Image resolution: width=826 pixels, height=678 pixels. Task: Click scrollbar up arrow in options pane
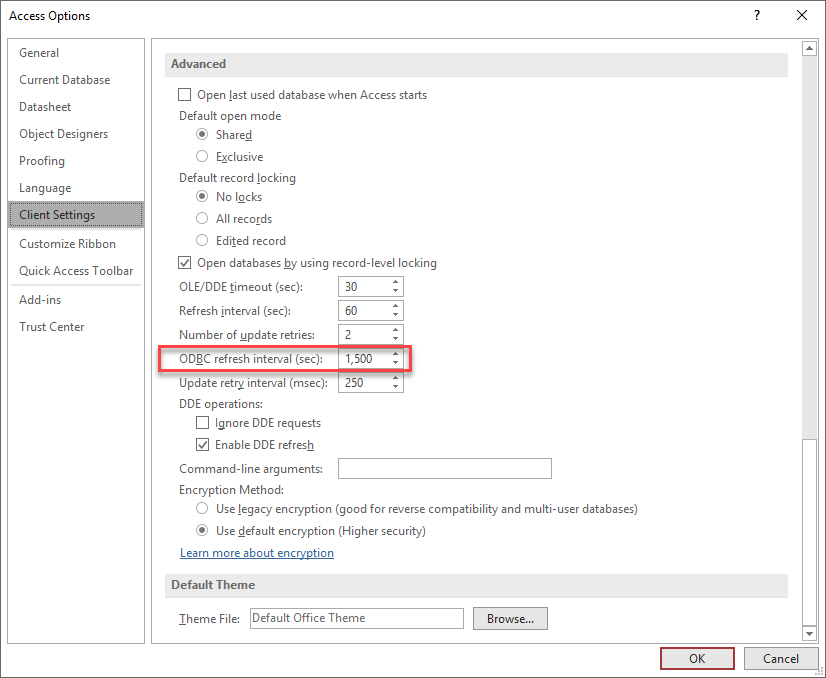tap(809, 49)
